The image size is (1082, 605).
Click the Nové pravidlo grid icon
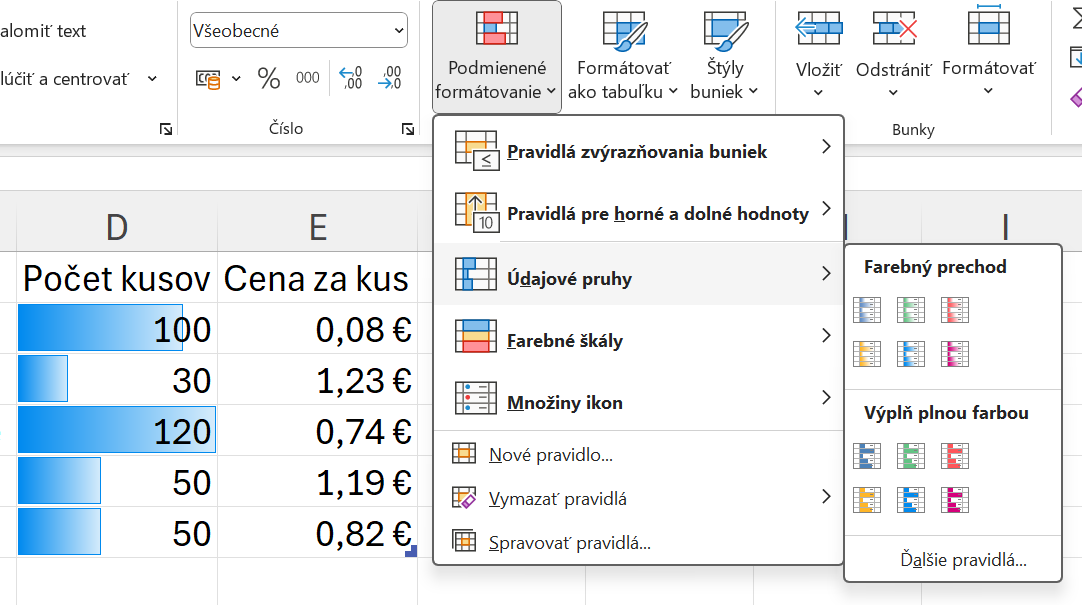464,453
